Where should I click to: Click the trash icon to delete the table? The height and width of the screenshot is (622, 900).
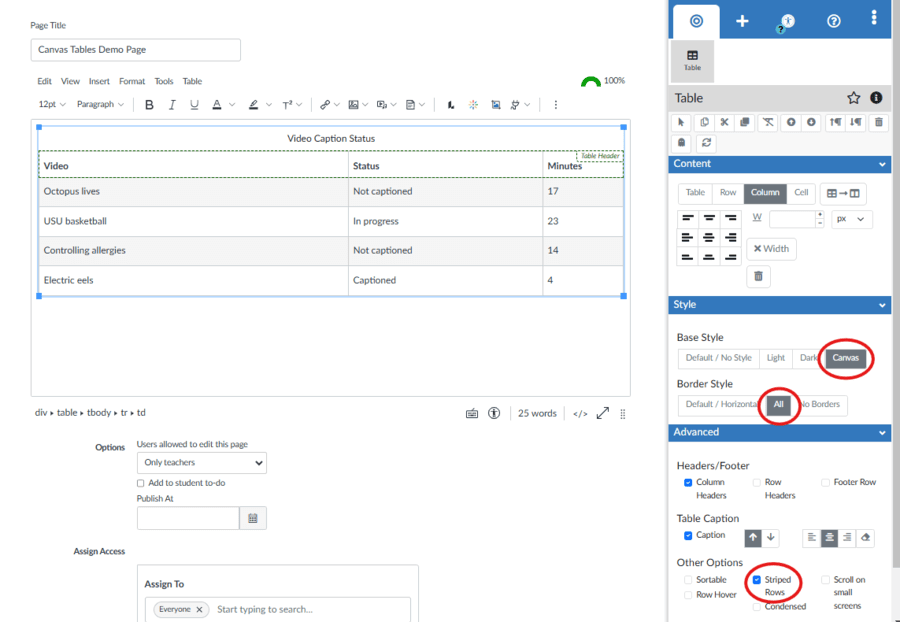[879, 122]
